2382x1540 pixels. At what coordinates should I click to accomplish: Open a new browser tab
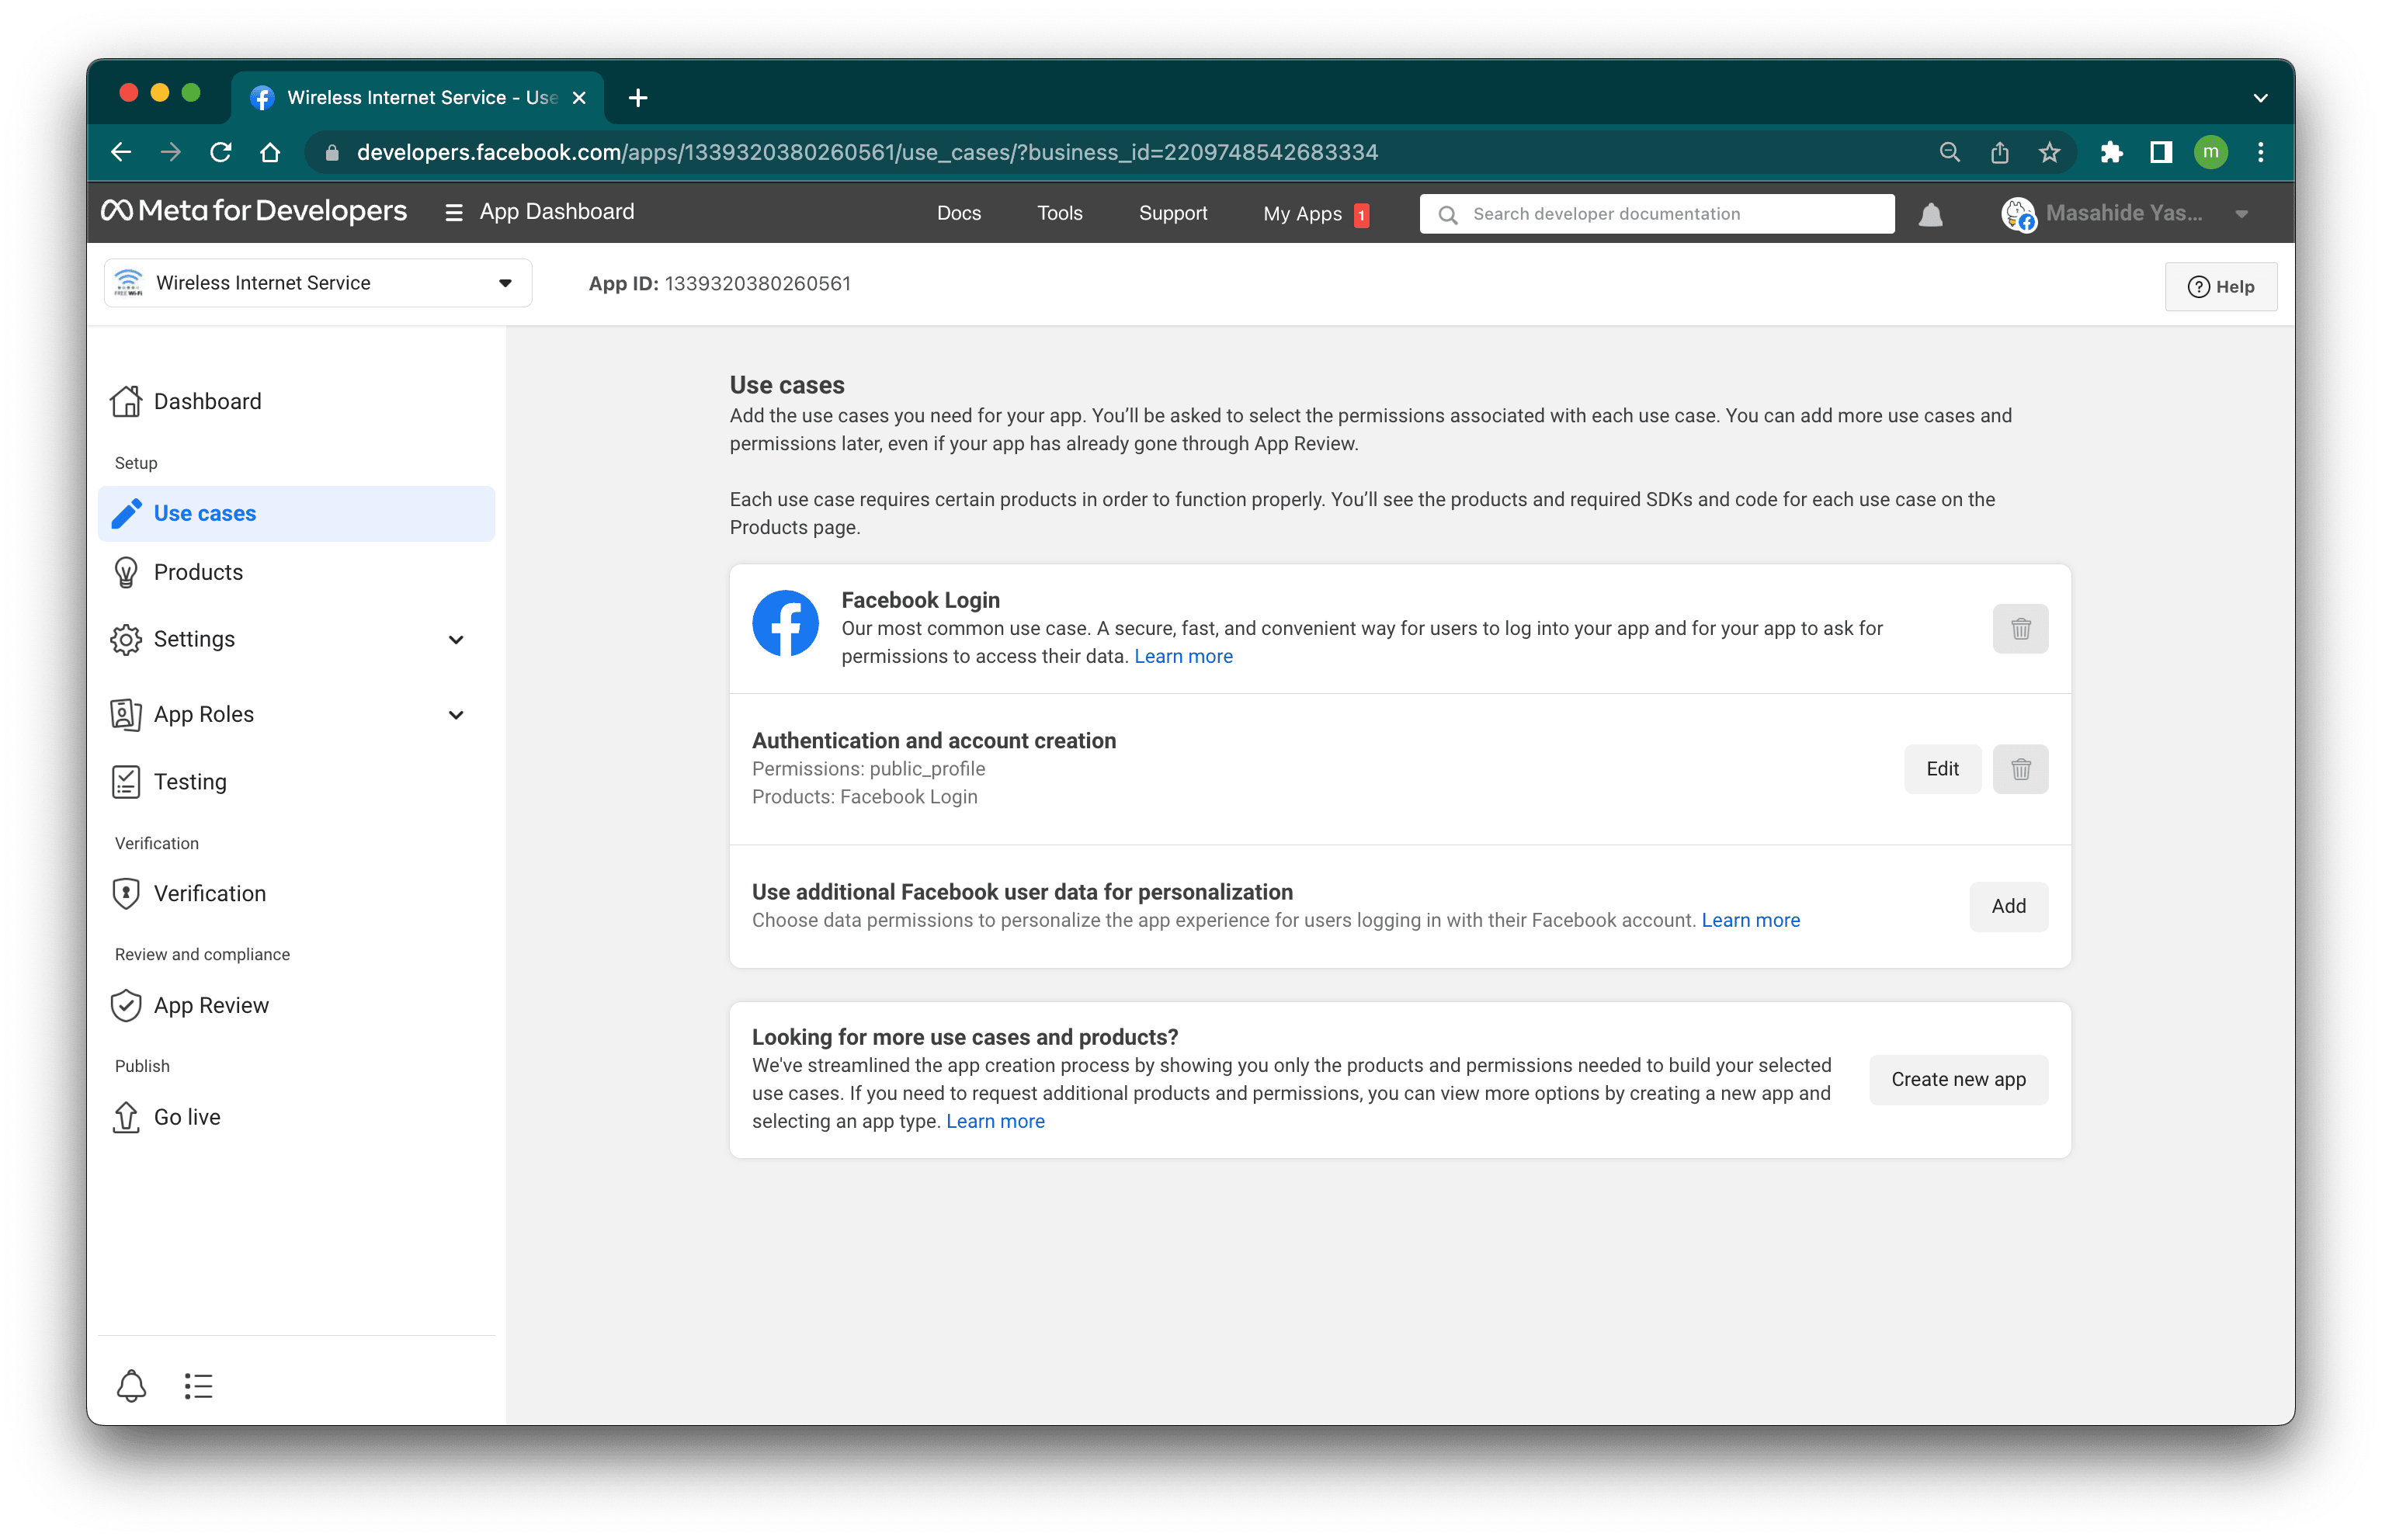click(638, 97)
